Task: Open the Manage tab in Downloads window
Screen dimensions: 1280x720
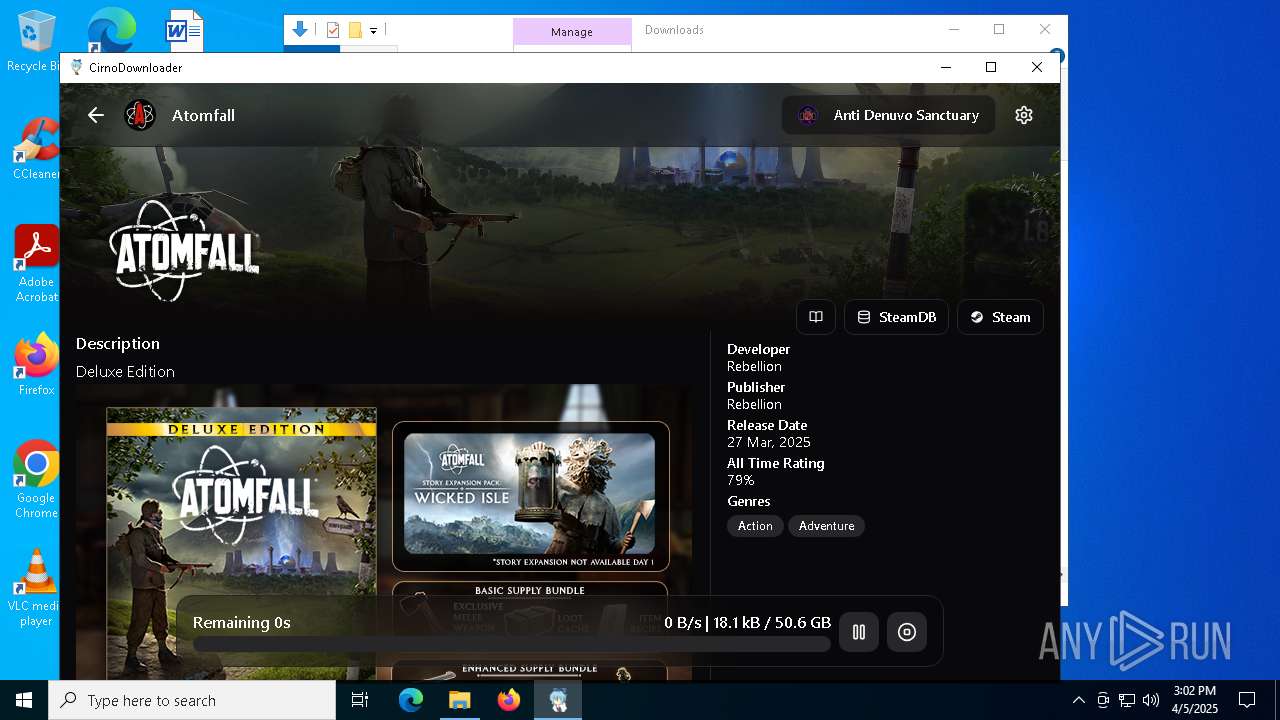Action: [x=572, y=32]
